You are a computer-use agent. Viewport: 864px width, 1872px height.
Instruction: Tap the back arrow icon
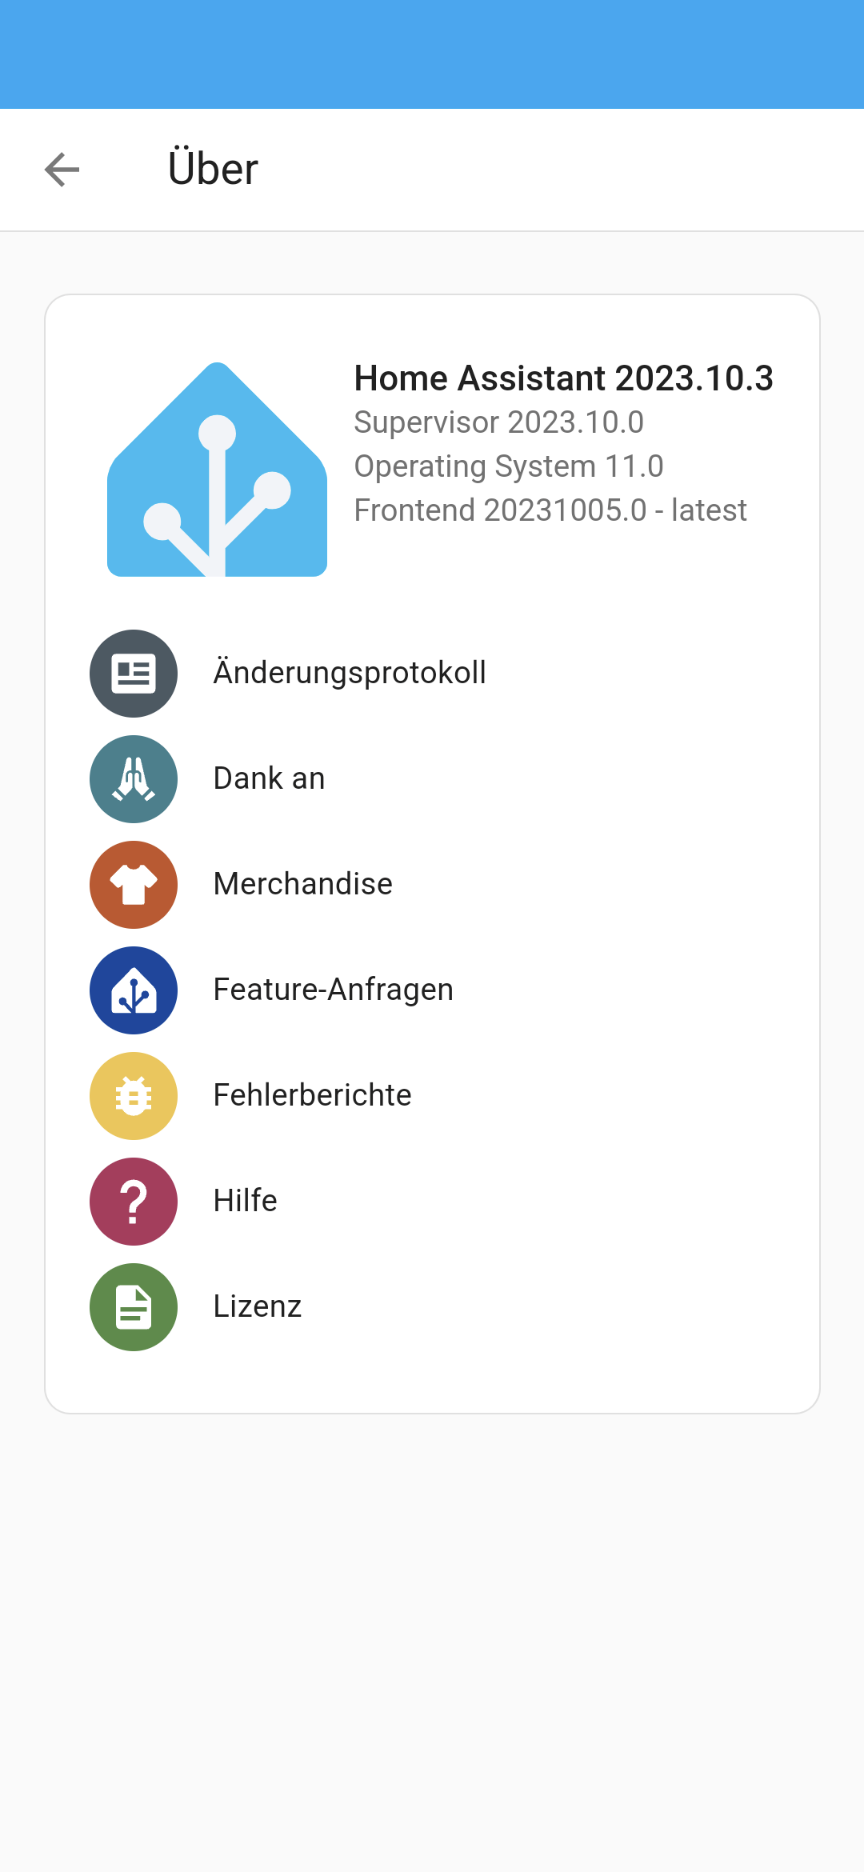(x=62, y=170)
